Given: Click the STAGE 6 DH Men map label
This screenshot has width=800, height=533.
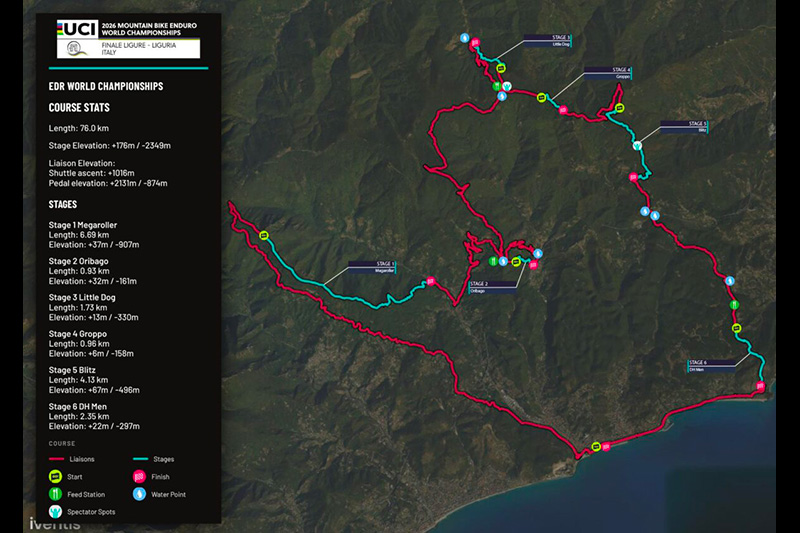Looking at the screenshot, I should click(712, 366).
